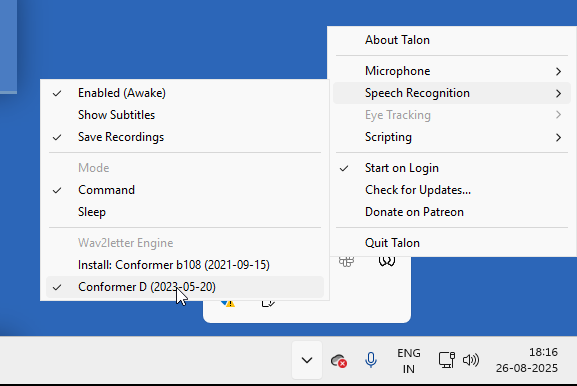Expand the Scripting submenu arrow

coord(558,138)
